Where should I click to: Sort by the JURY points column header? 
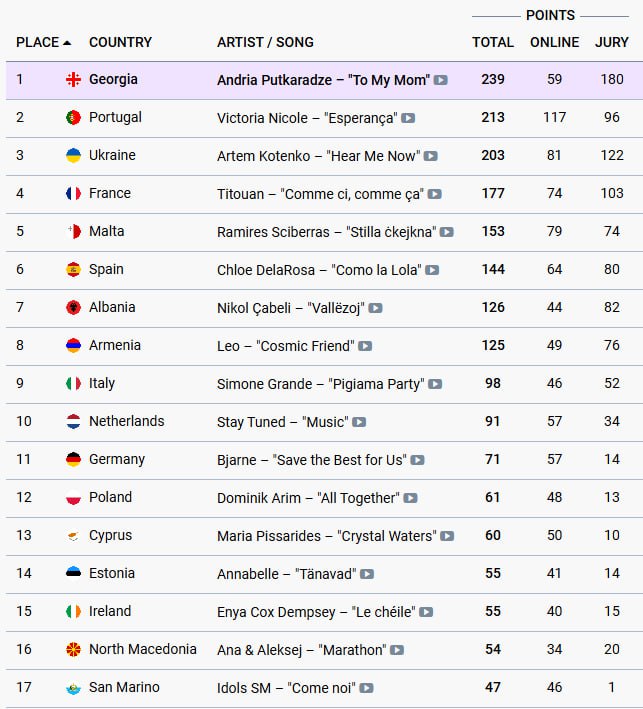point(611,42)
